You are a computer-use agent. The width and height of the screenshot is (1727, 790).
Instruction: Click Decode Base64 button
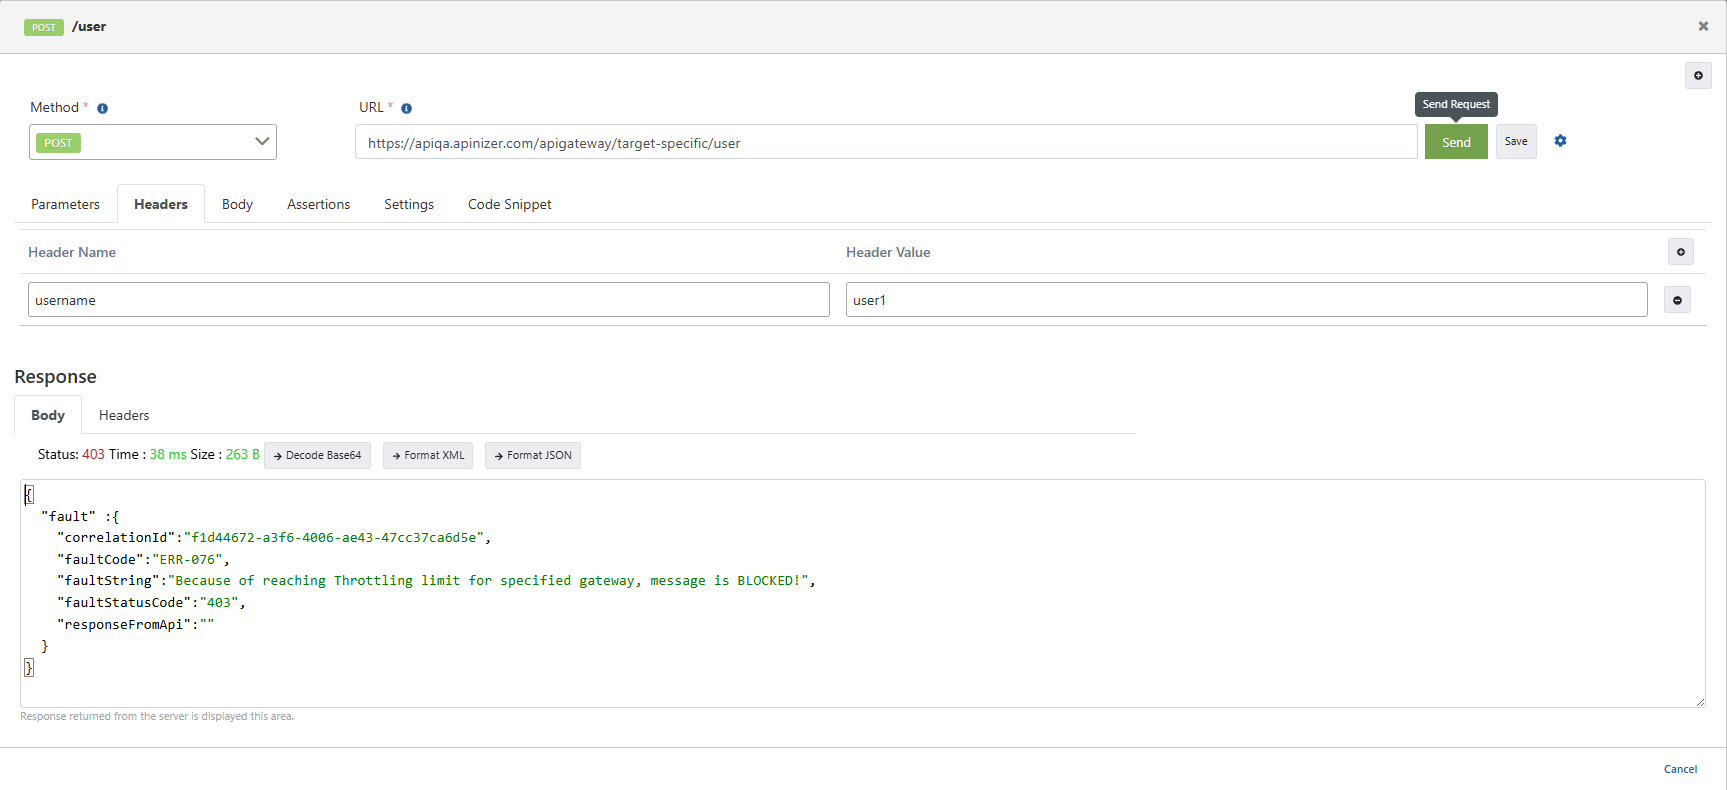317,455
